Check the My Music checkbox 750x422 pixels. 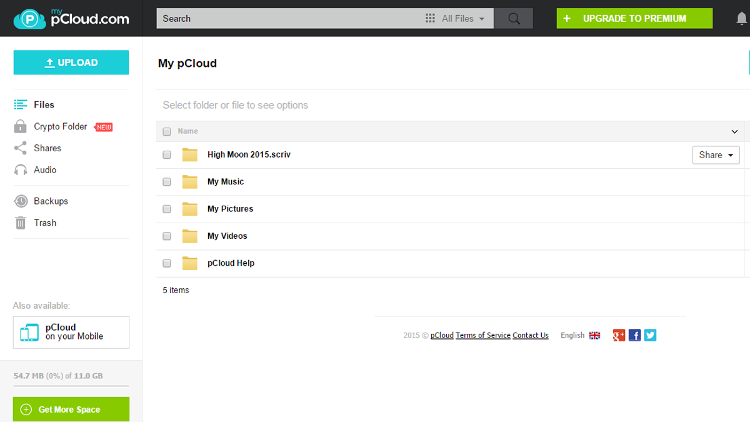click(166, 182)
